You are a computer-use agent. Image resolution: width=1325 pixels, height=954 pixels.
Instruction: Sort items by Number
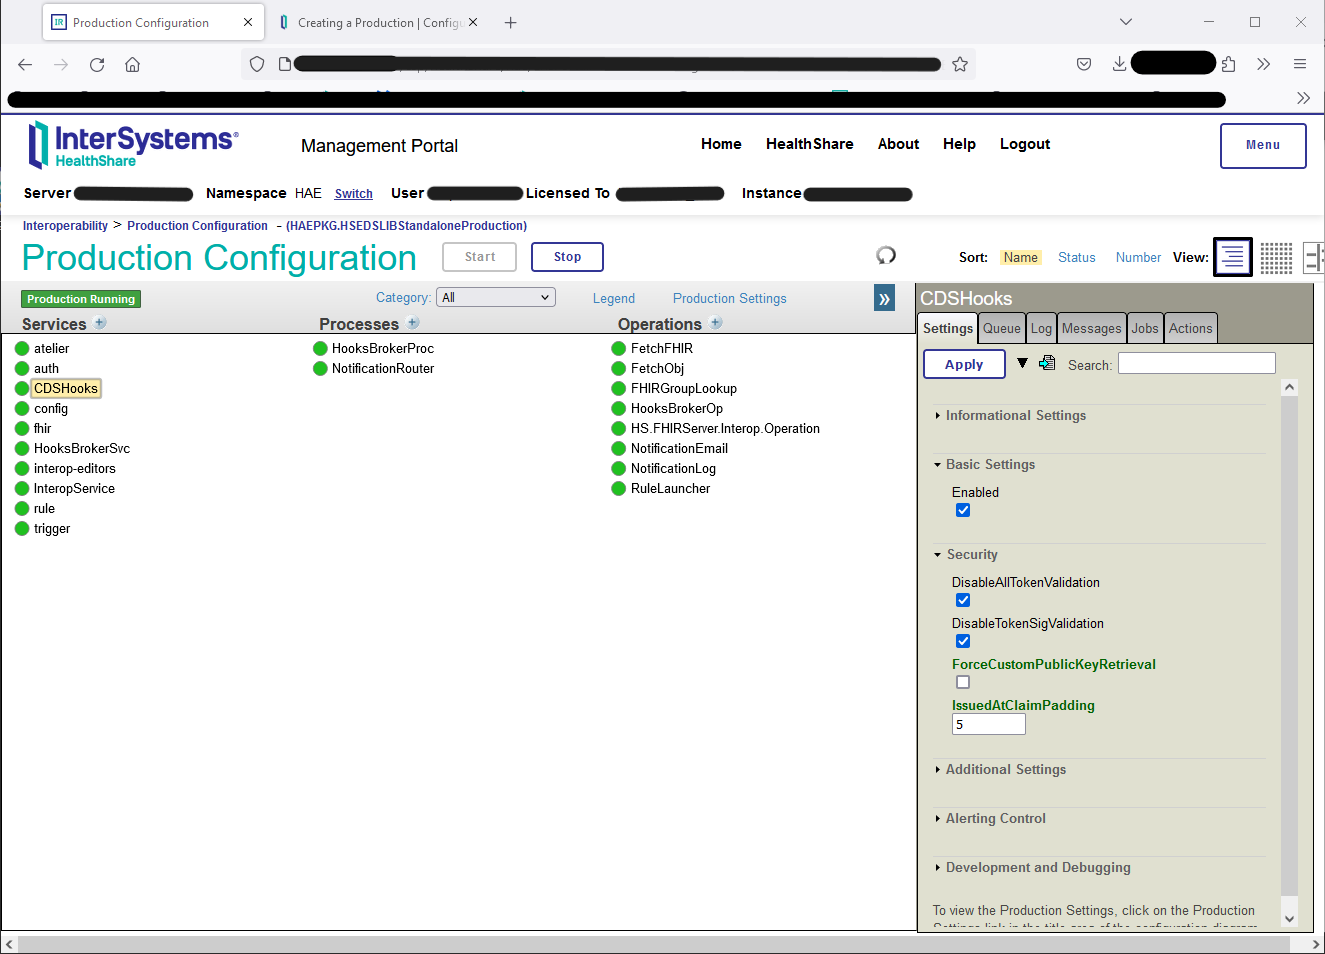(1138, 257)
